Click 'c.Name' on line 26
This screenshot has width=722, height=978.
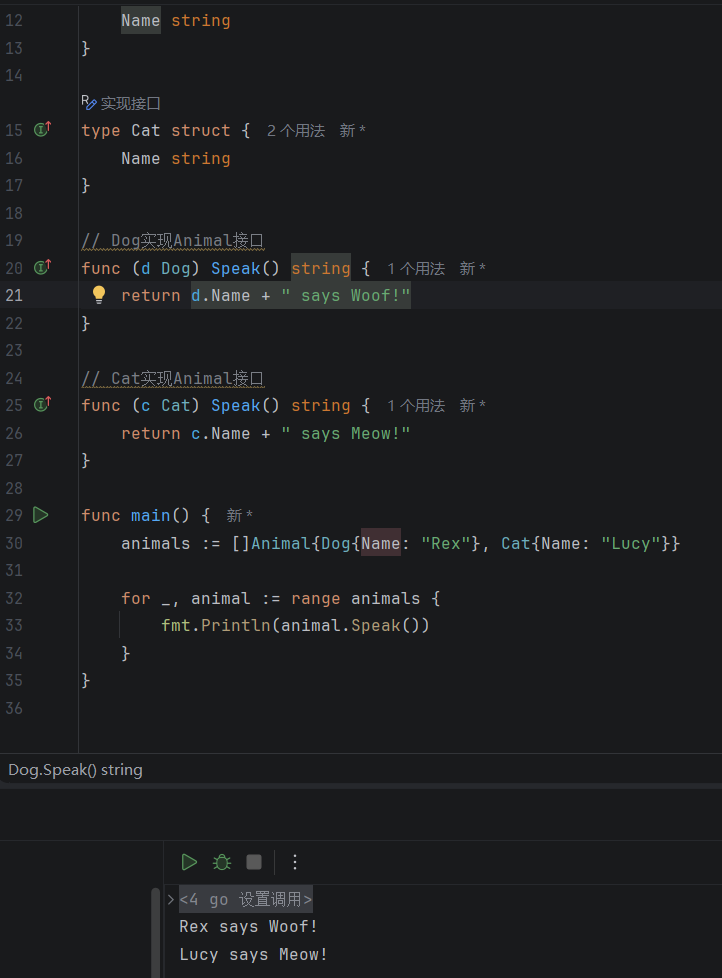click(220, 433)
